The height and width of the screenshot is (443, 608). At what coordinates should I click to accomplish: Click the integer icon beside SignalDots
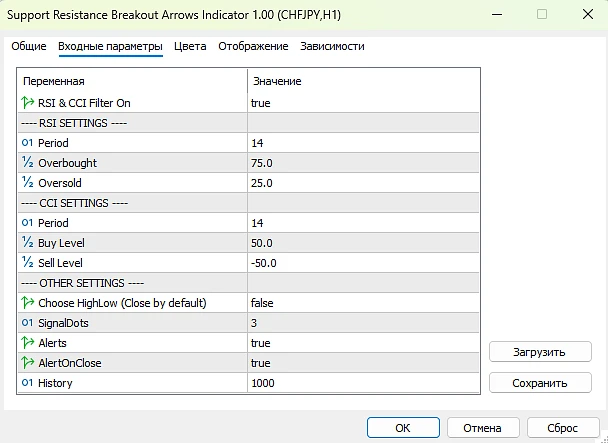[27, 323]
